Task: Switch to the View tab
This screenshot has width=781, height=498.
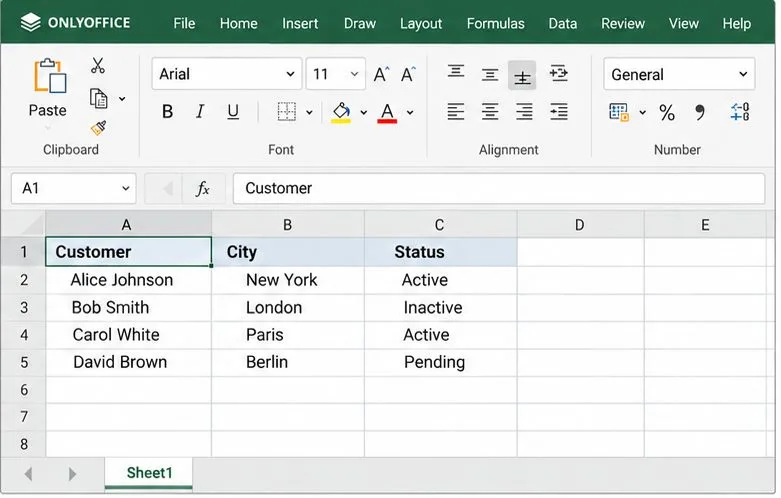Action: pos(683,23)
